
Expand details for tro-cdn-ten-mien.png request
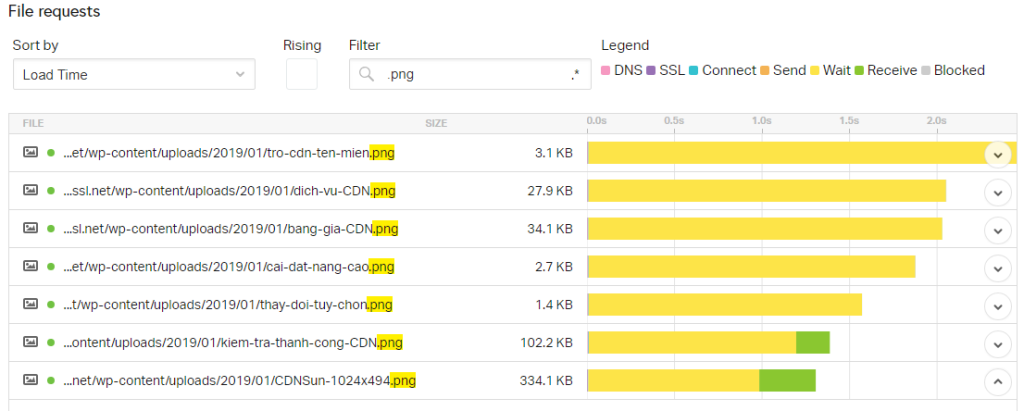(997, 154)
